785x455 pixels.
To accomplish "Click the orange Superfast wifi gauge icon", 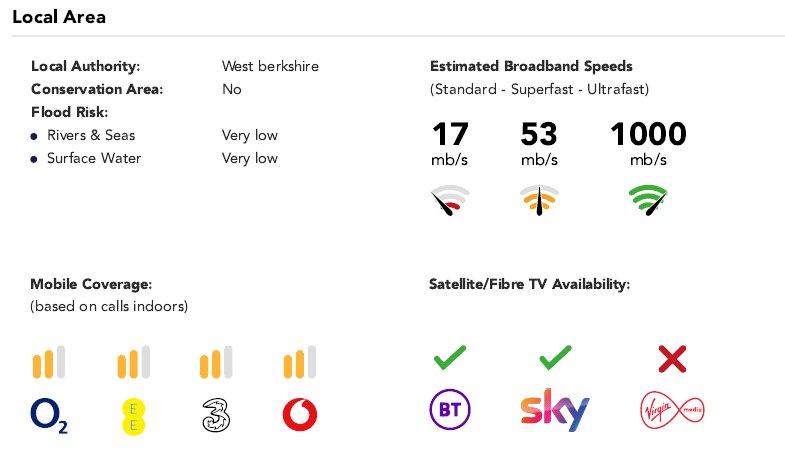I will (539, 200).
